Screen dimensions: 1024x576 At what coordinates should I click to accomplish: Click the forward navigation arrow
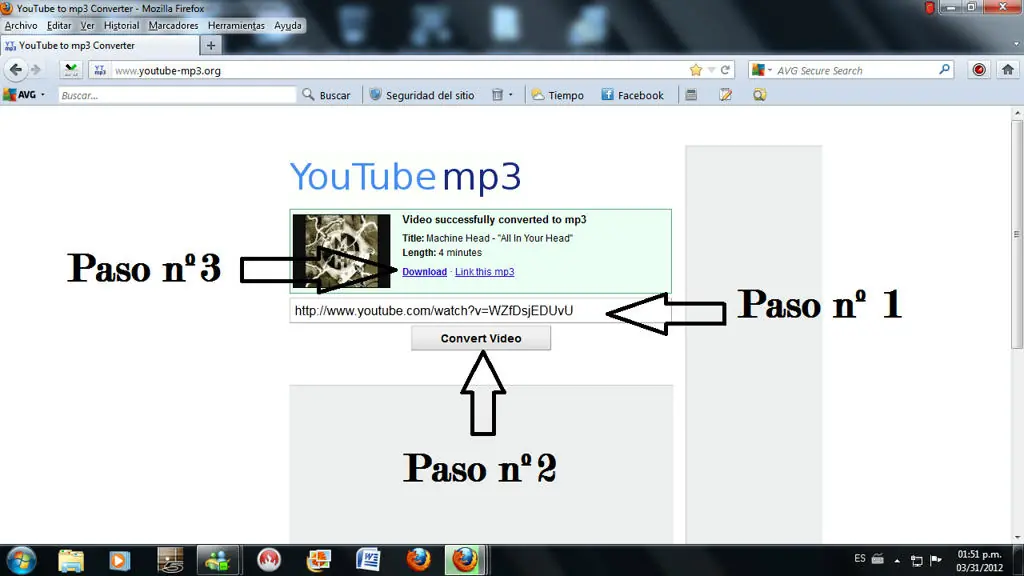pos(35,69)
